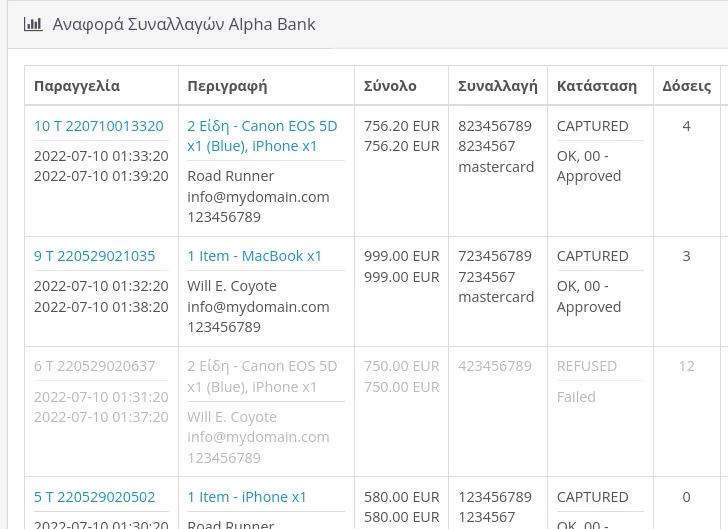Open '2 Είδη - Canon EOS 5D' link in order 10
This screenshot has width=728, height=529.
[262, 136]
